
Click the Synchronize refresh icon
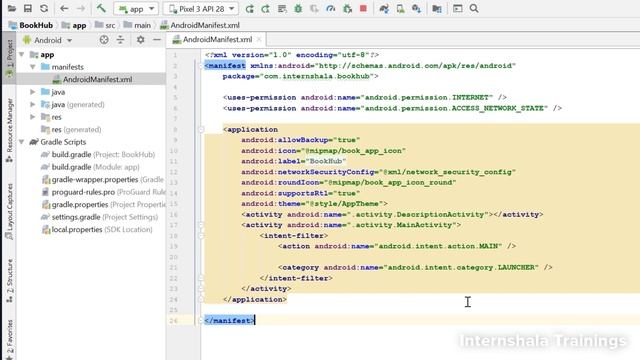pyautogui.click(x=44, y=9)
